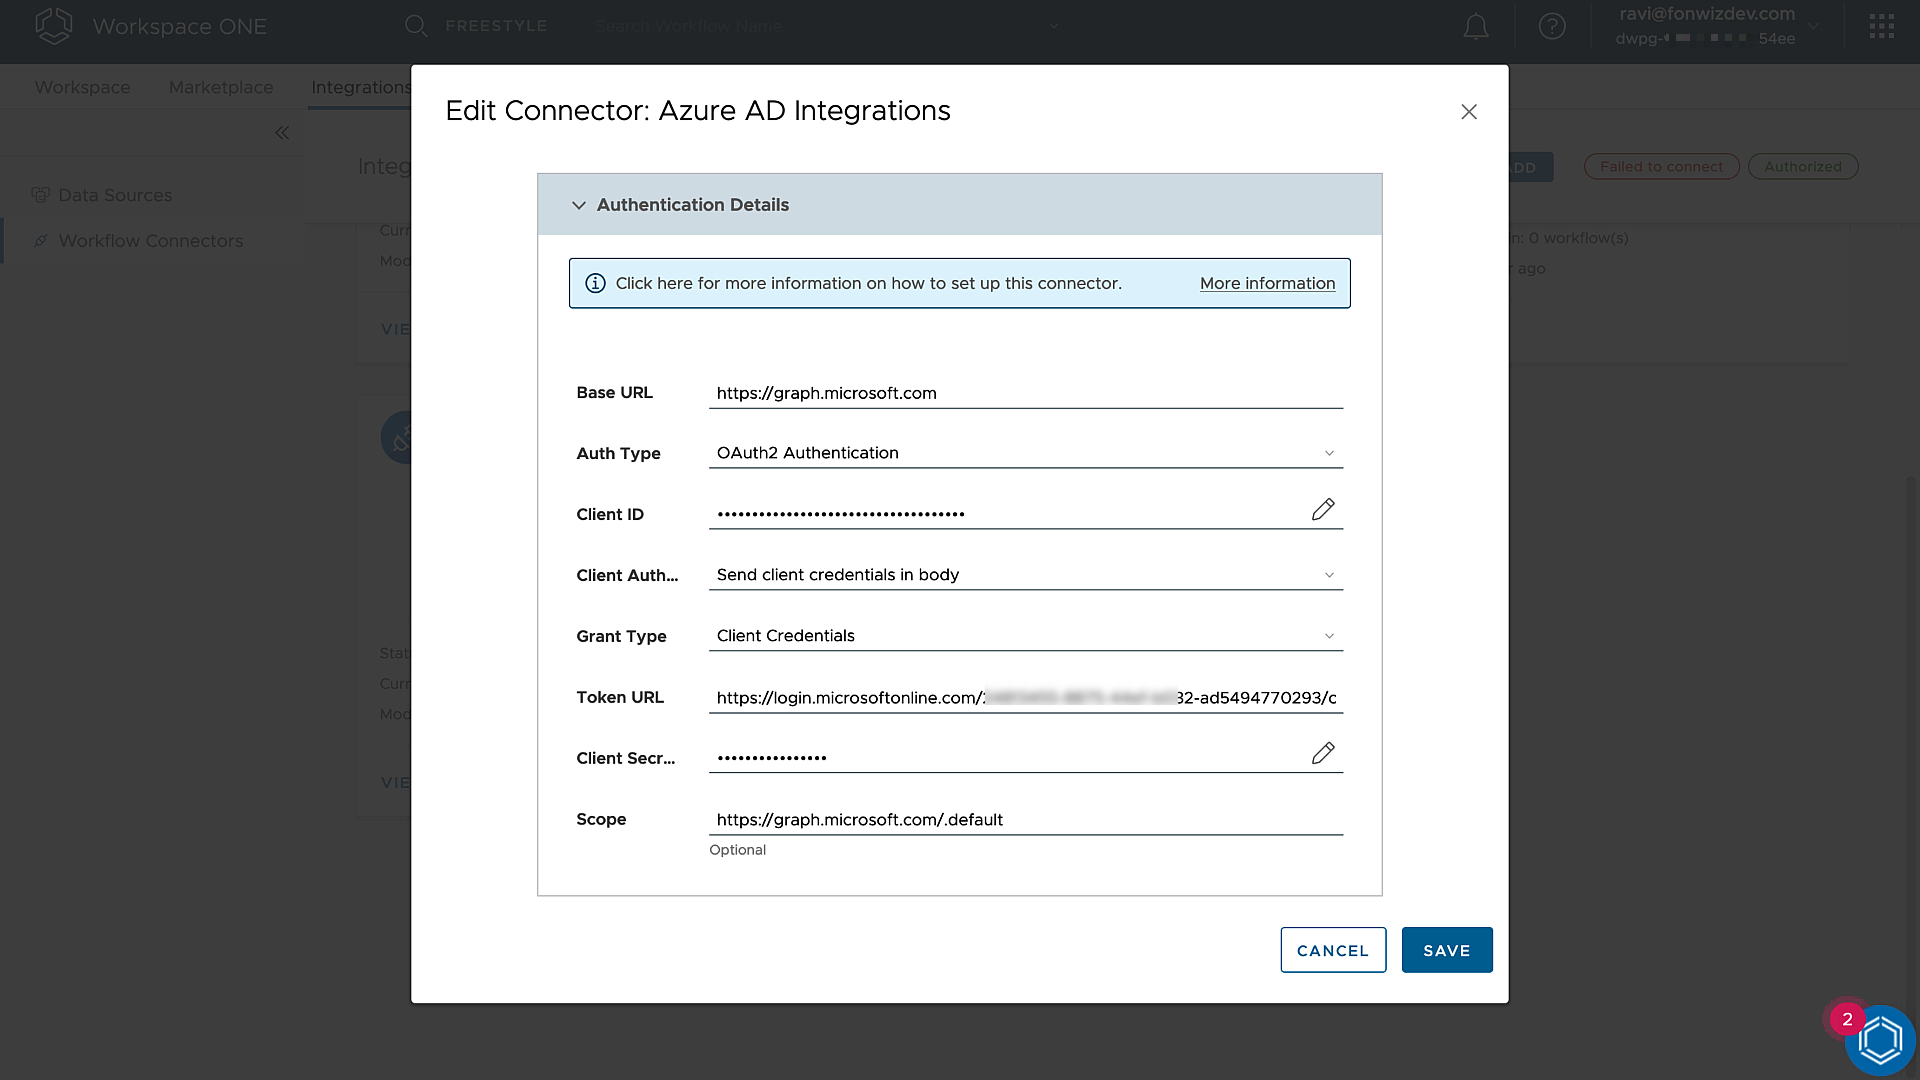Click the CANCEL button
This screenshot has height=1080, width=1920.
coord(1332,950)
